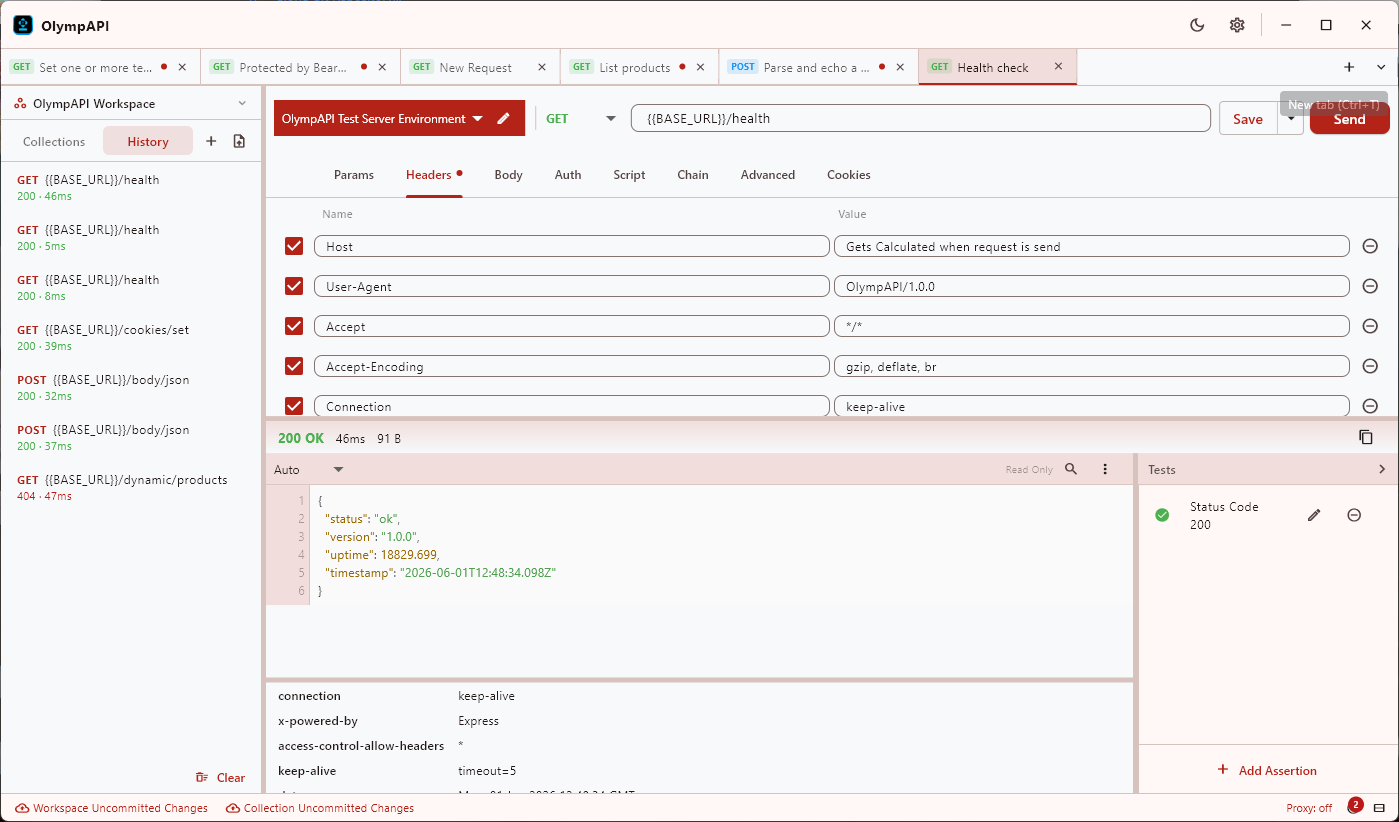Uncheck the User-Agent header checkbox
The image size is (1399, 822).
294,286
